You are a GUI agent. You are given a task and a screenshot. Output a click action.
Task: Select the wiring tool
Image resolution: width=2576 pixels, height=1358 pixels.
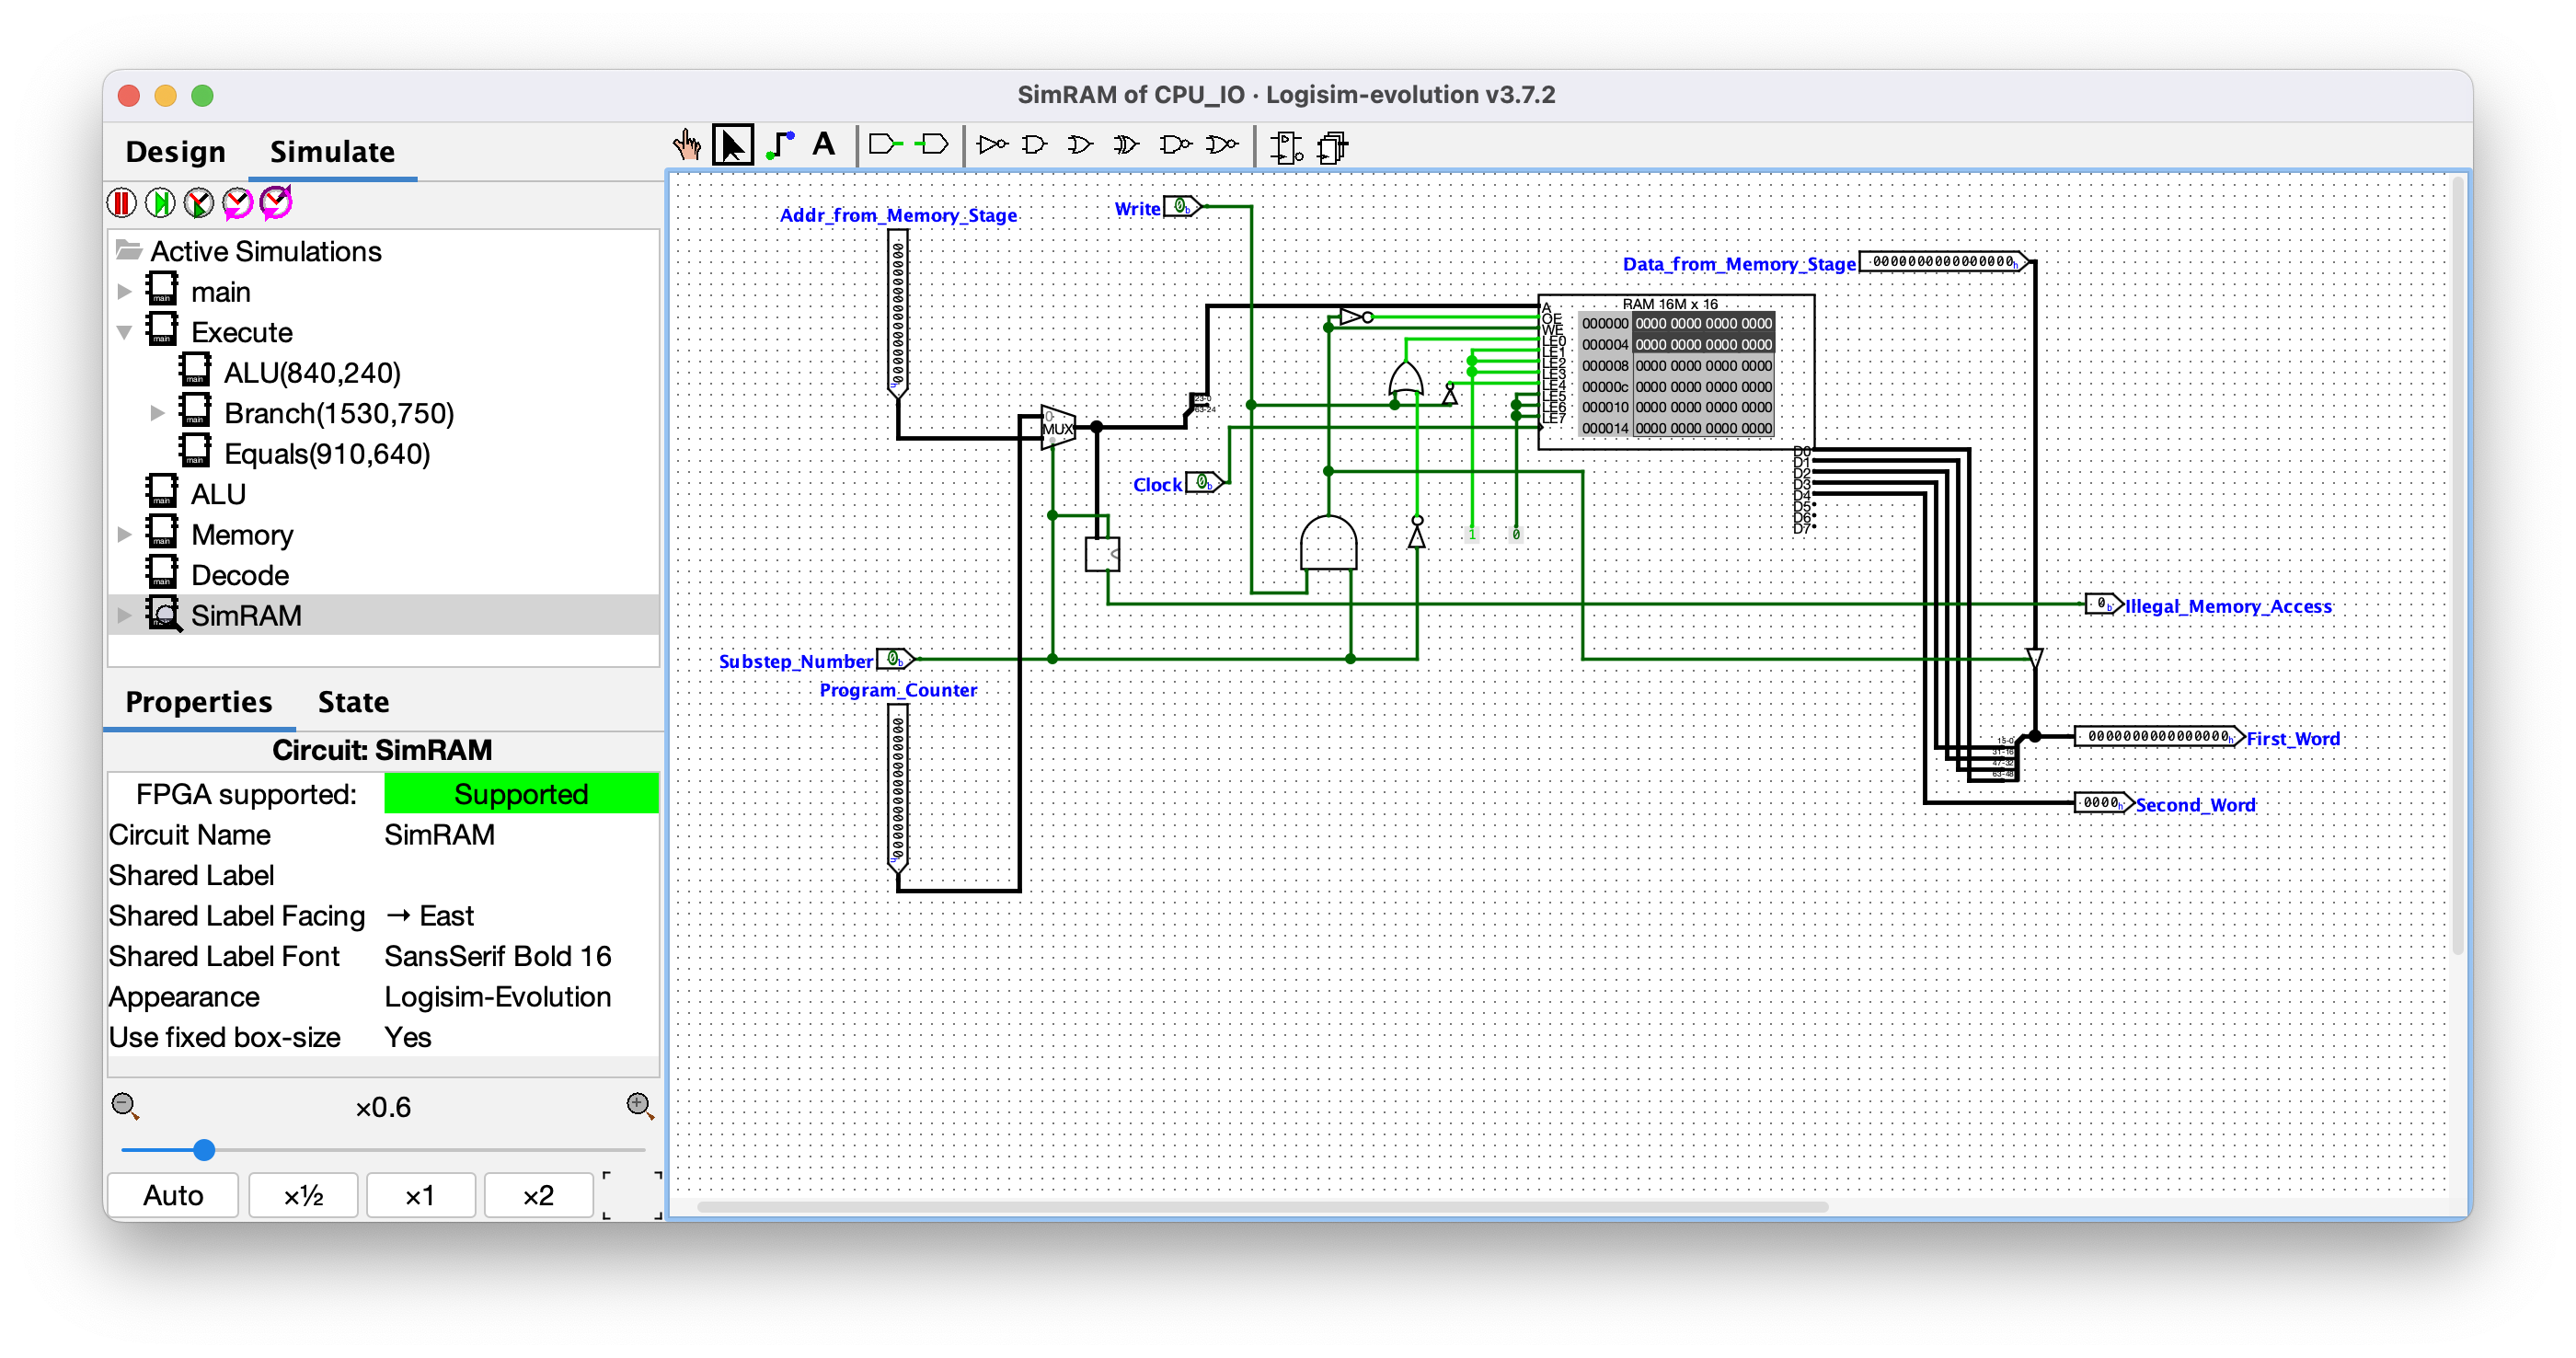779,146
